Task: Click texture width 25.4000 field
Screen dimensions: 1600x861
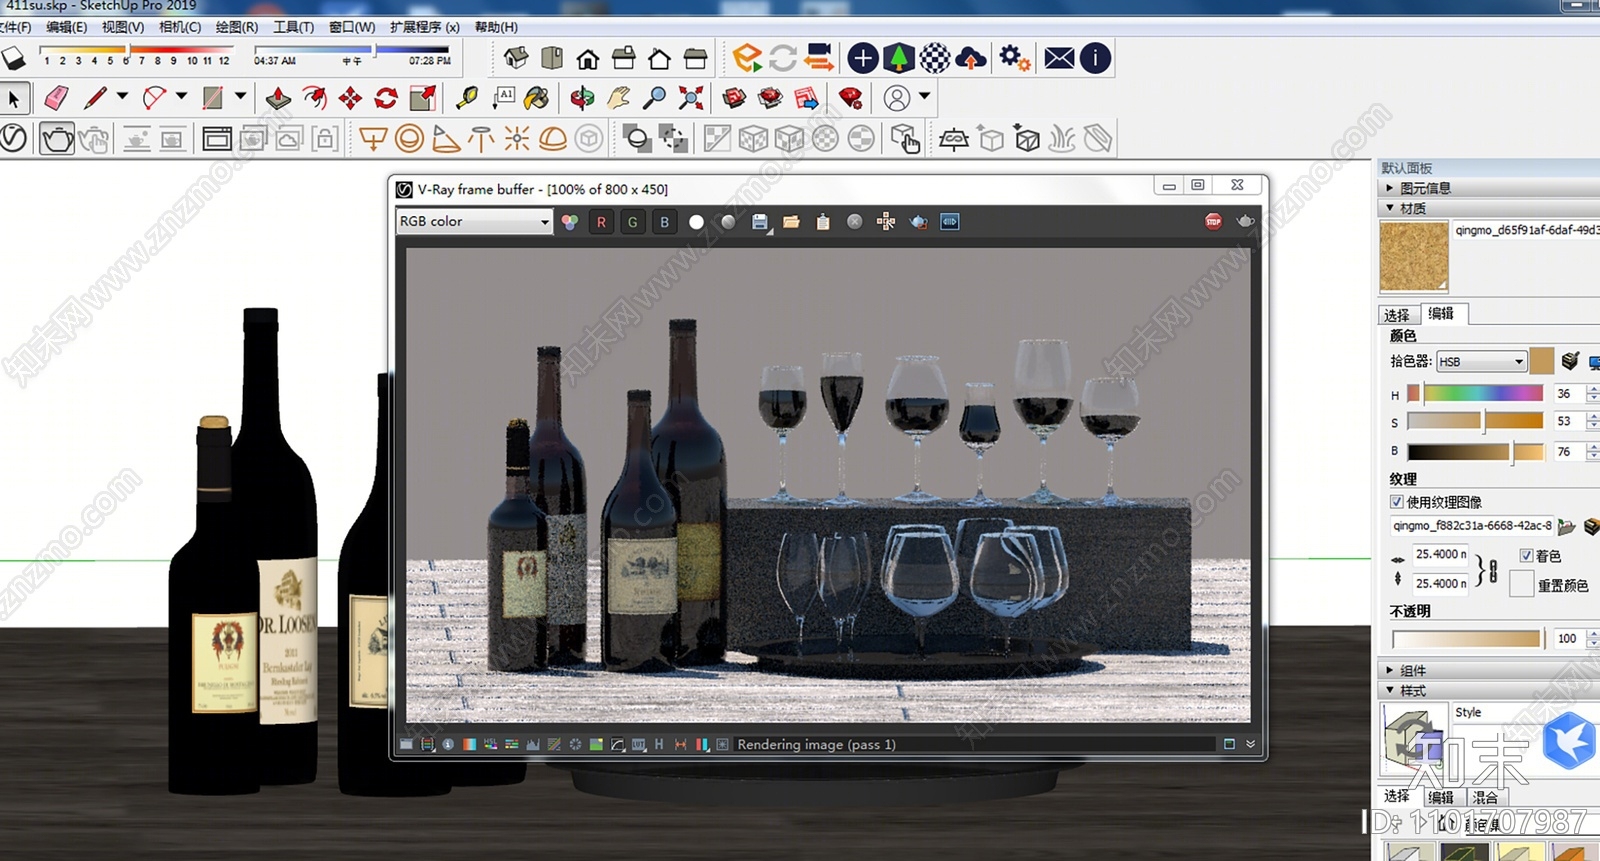Action: click(x=1441, y=554)
